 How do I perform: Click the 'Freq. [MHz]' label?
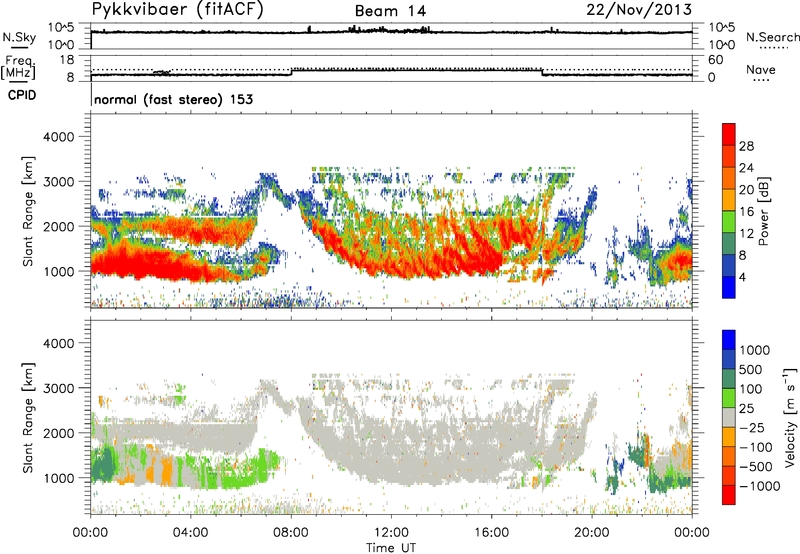[18, 68]
